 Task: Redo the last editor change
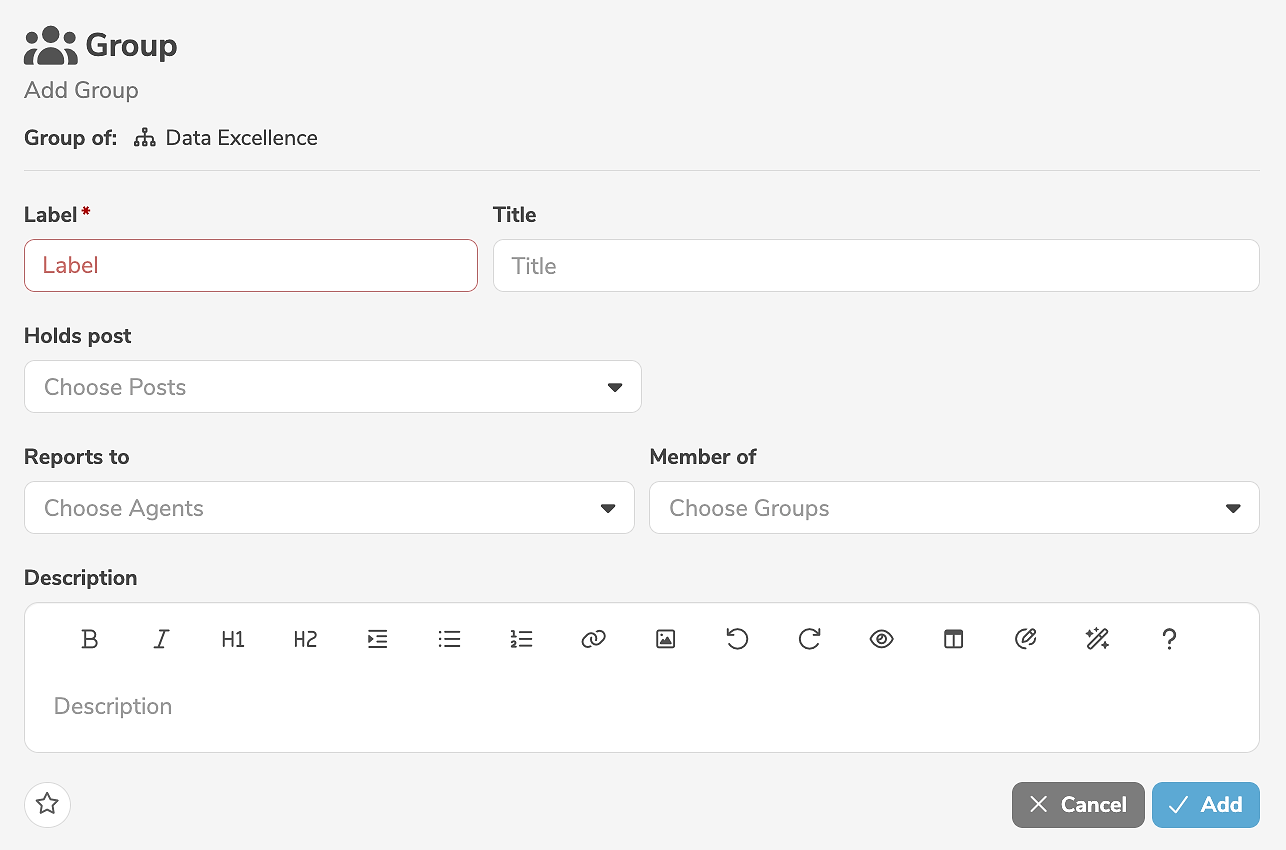pos(809,639)
